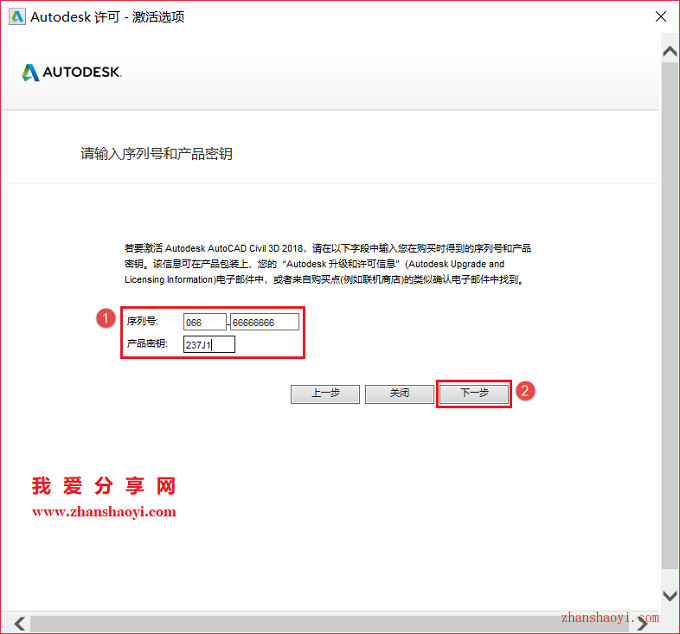Click the heading 请输入序列号和产品密钥
The height and width of the screenshot is (634, 680).
[x=157, y=154]
